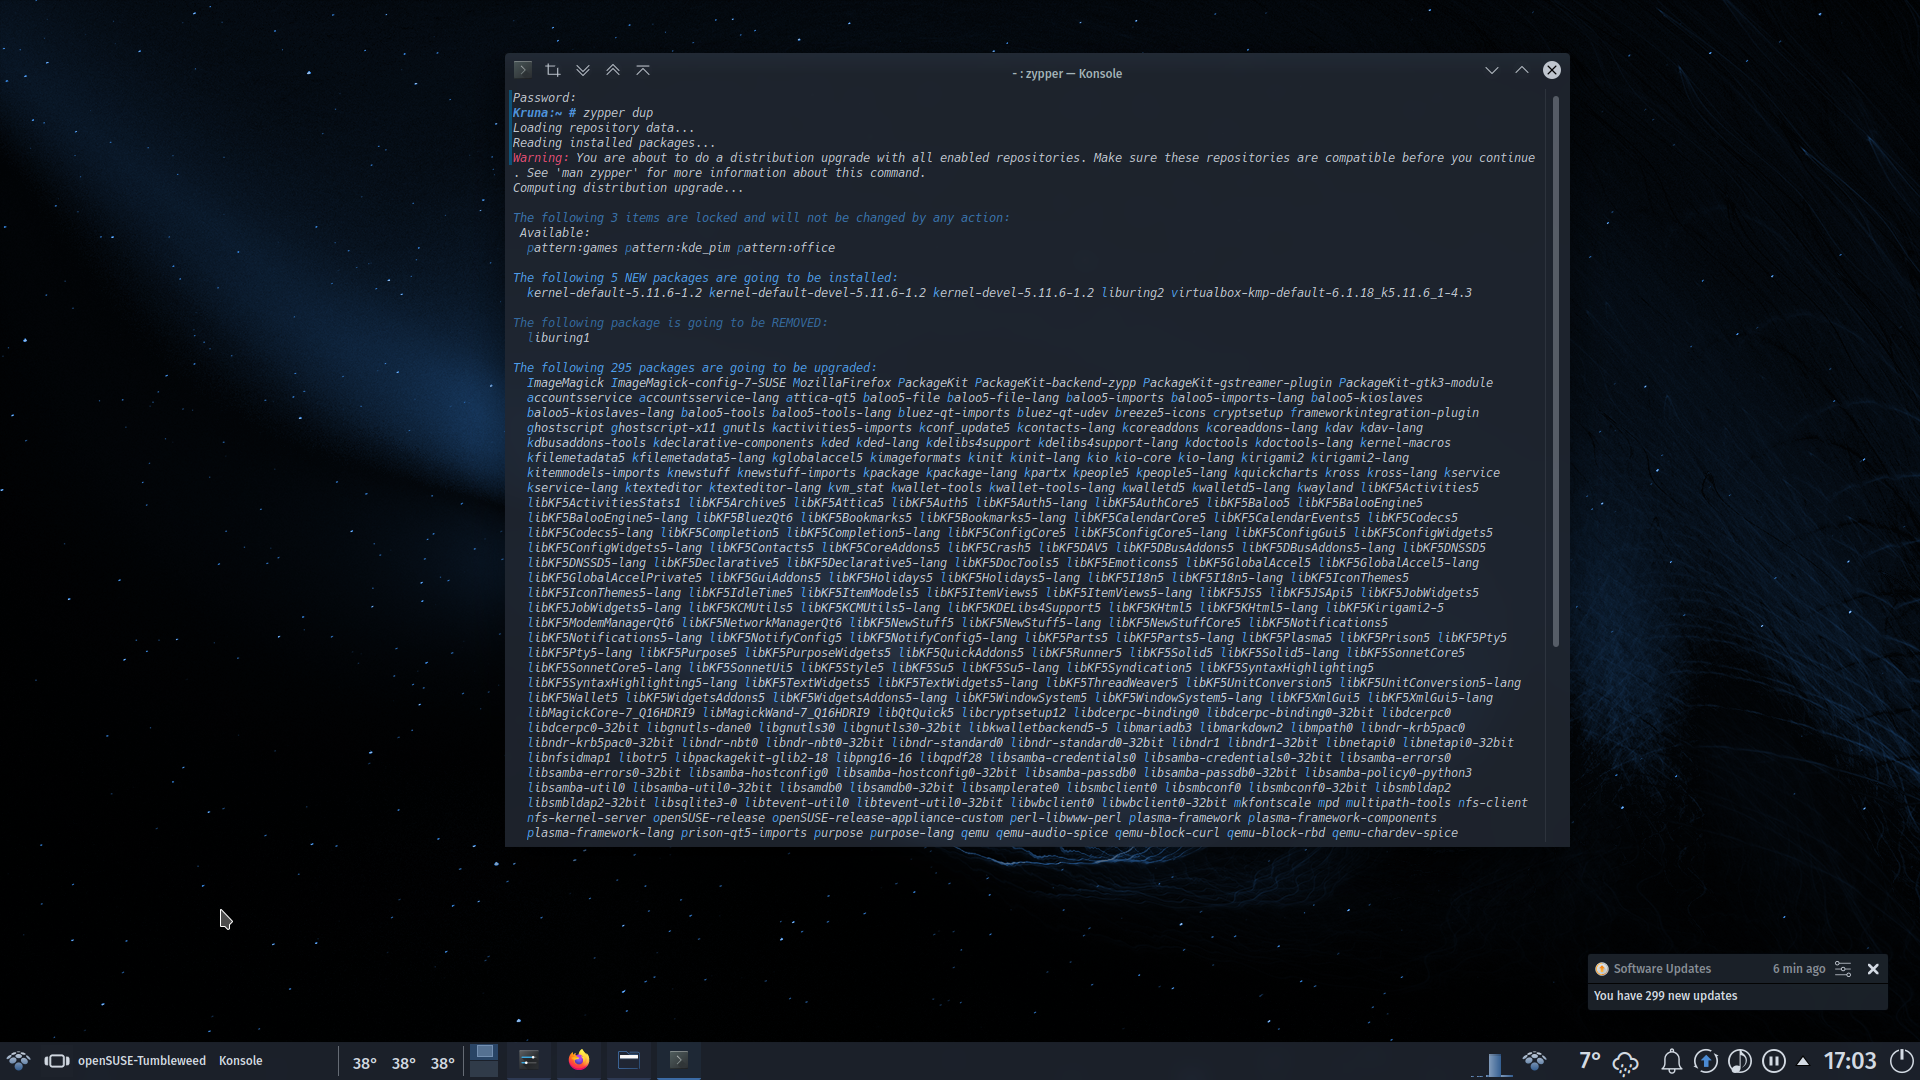1920x1080 pixels.
Task: Click the first 38° temperature sensor reading
Action: click(x=365, y=1063)
